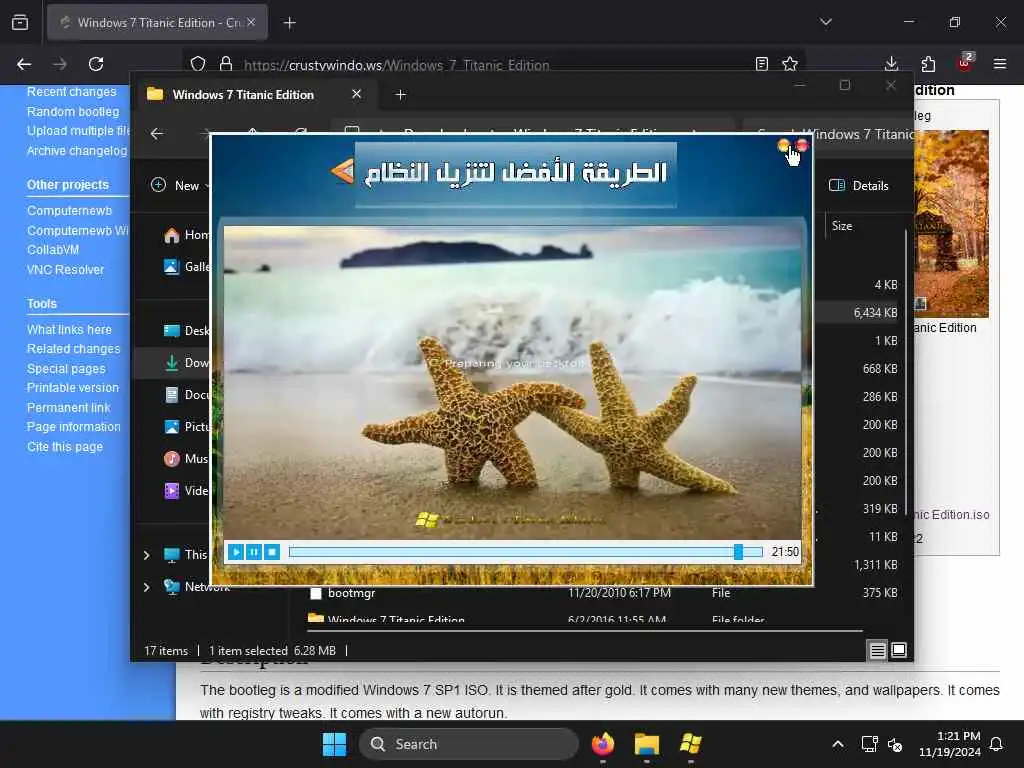Open the Printable version link
The image size is (1024, 768).
point(72,388)
